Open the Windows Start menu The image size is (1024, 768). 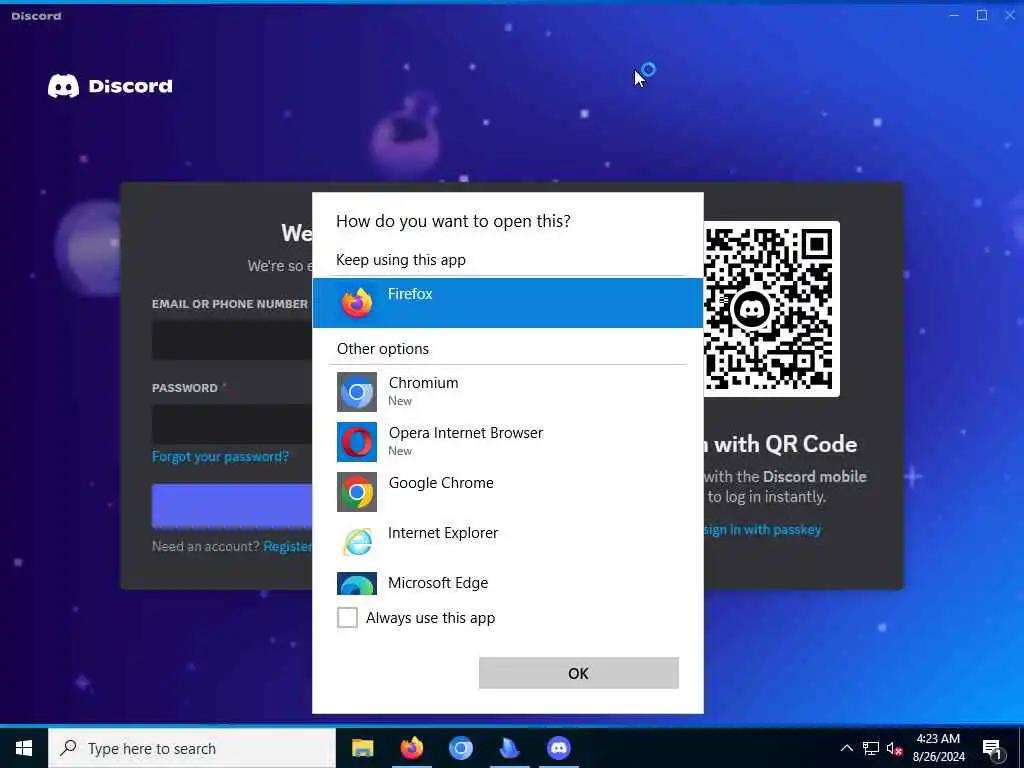coord(24,748)
